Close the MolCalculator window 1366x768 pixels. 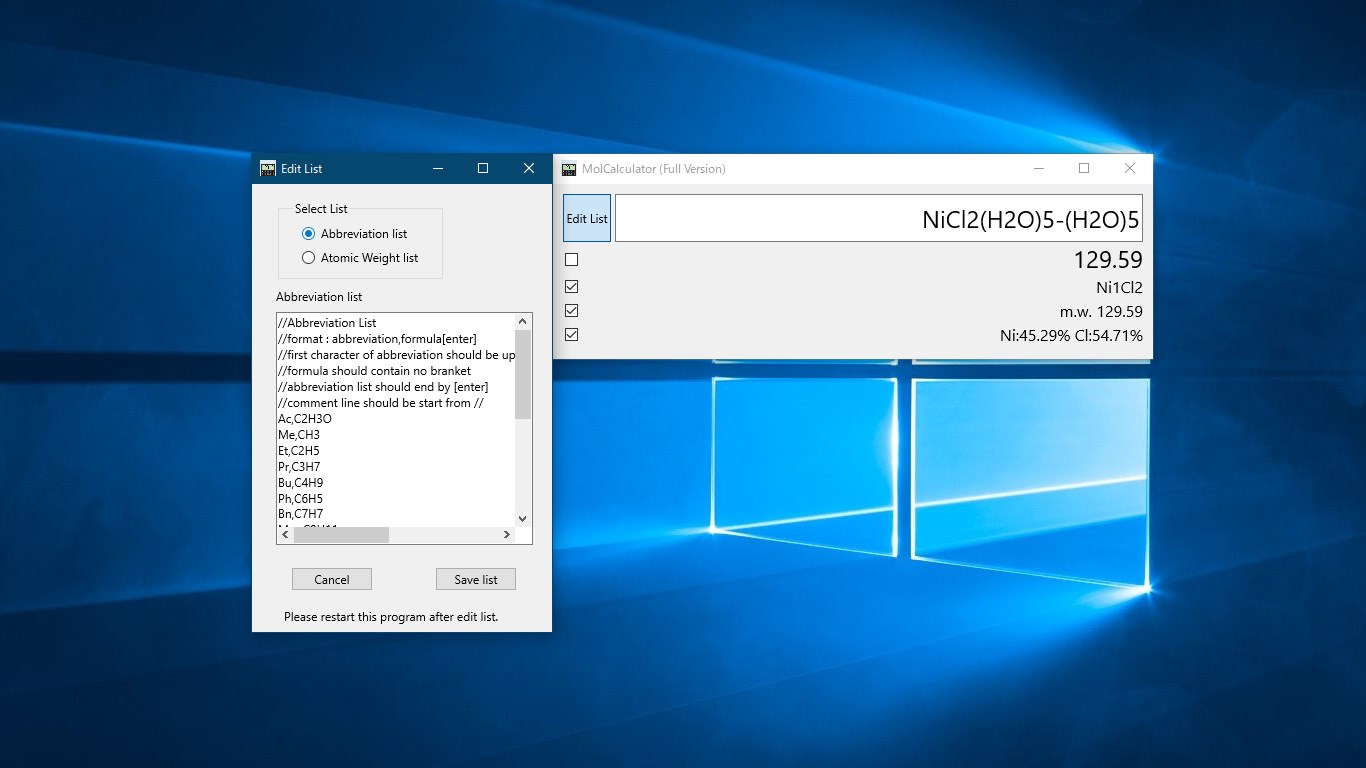point(1130,168)
